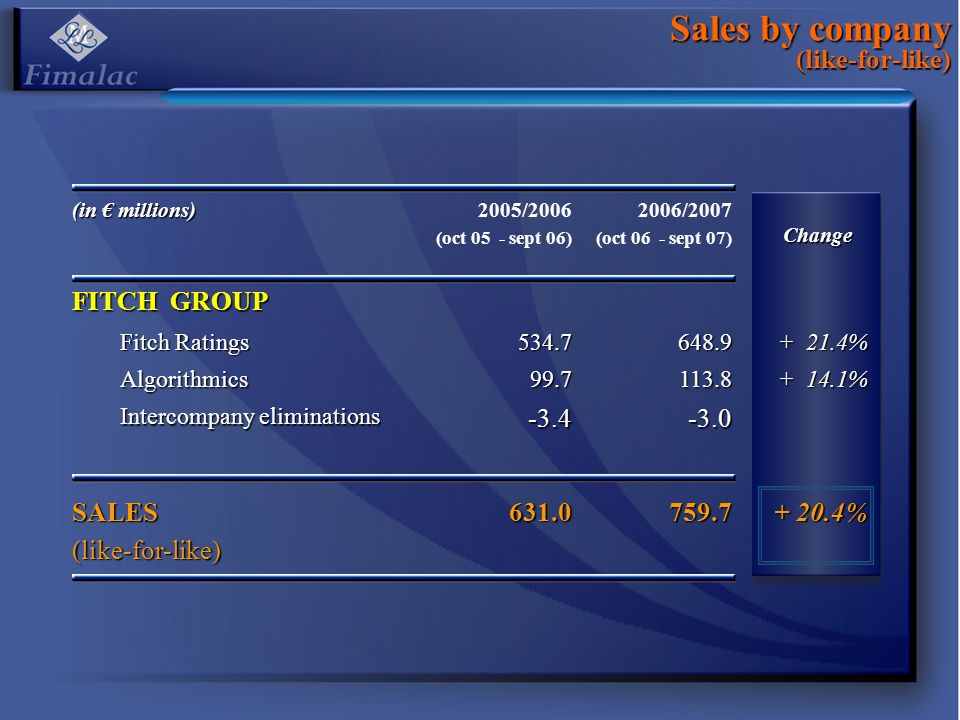960x720 pixels.
Task: Select the 759.7 total value
Action: [x=701, y=512]
